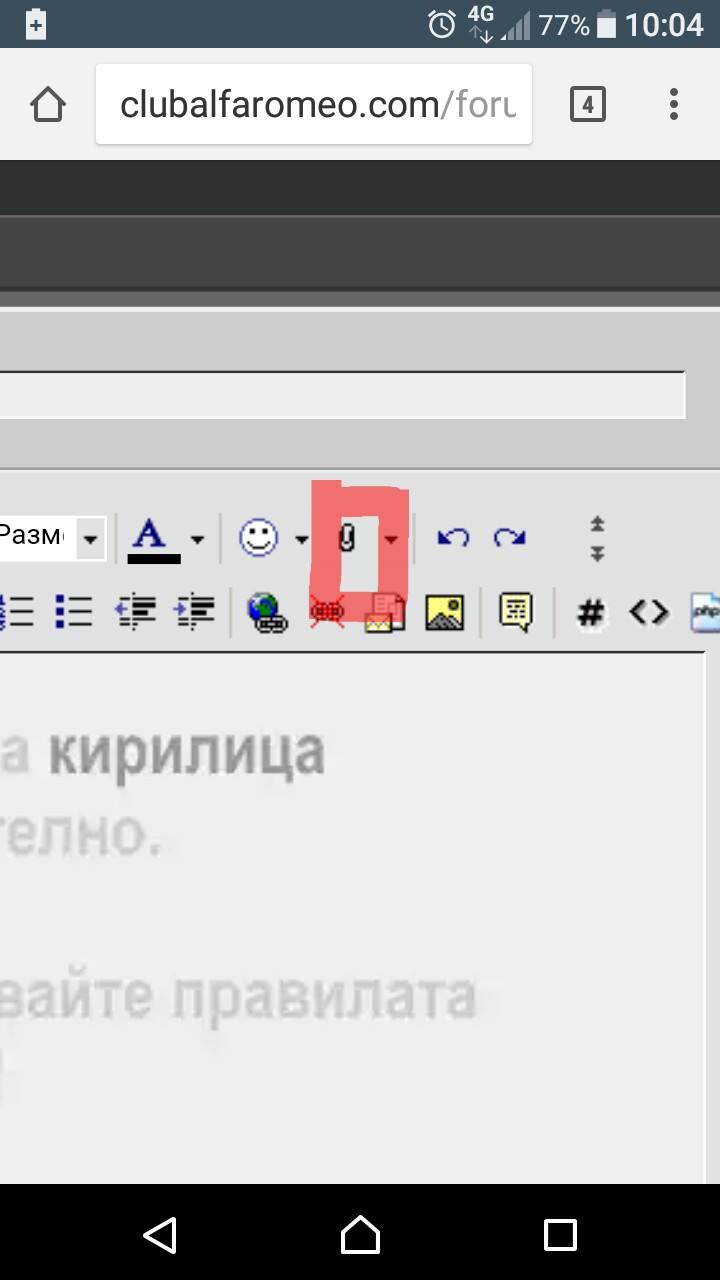Wrap selection in CODE tags (# icon)
This screenshot has width=720, height=1280.
pyautogui.click(x=591, y=612)
